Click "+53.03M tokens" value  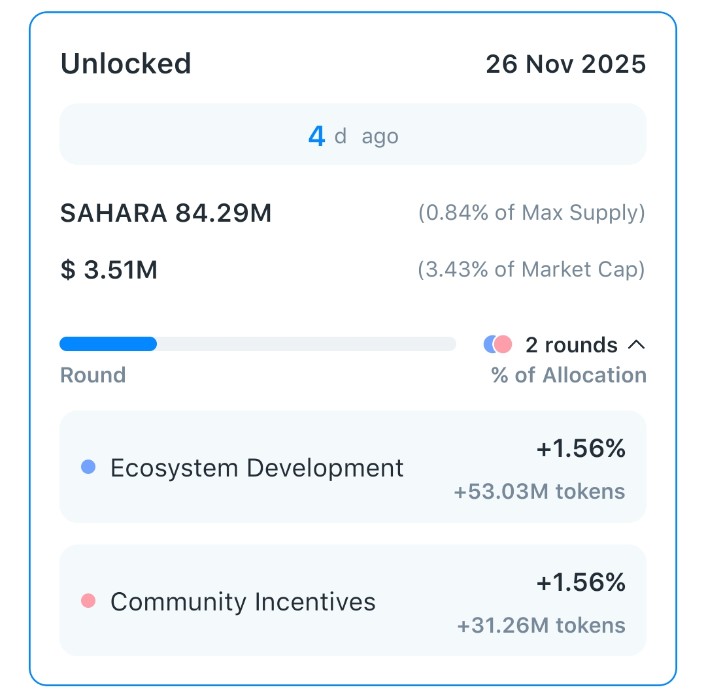[x=539, y=491]
